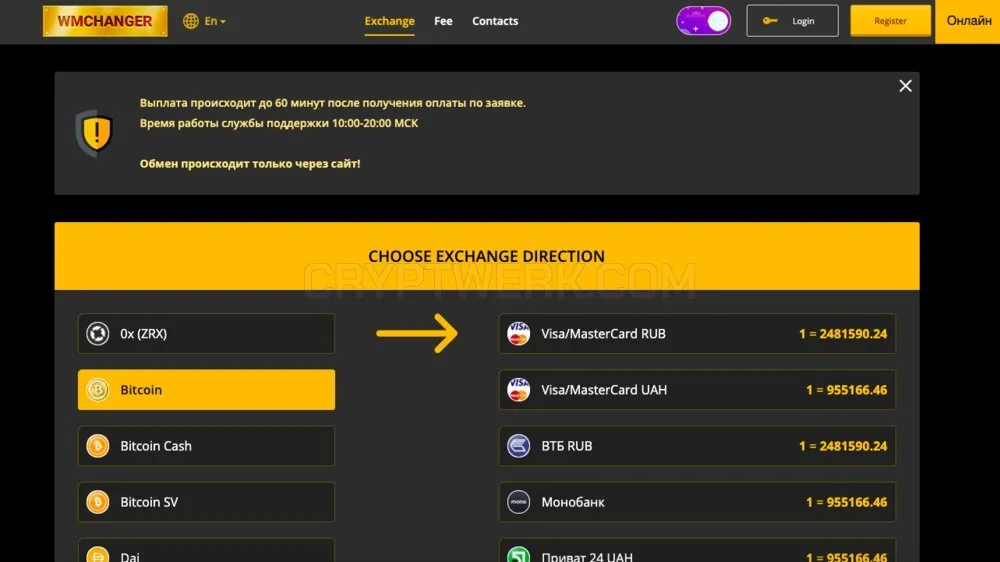The height and width of the screenshot is (562, 1000).
Task: Select Visa/MasterCard UAH destination
Action: (x=697, y=390)
